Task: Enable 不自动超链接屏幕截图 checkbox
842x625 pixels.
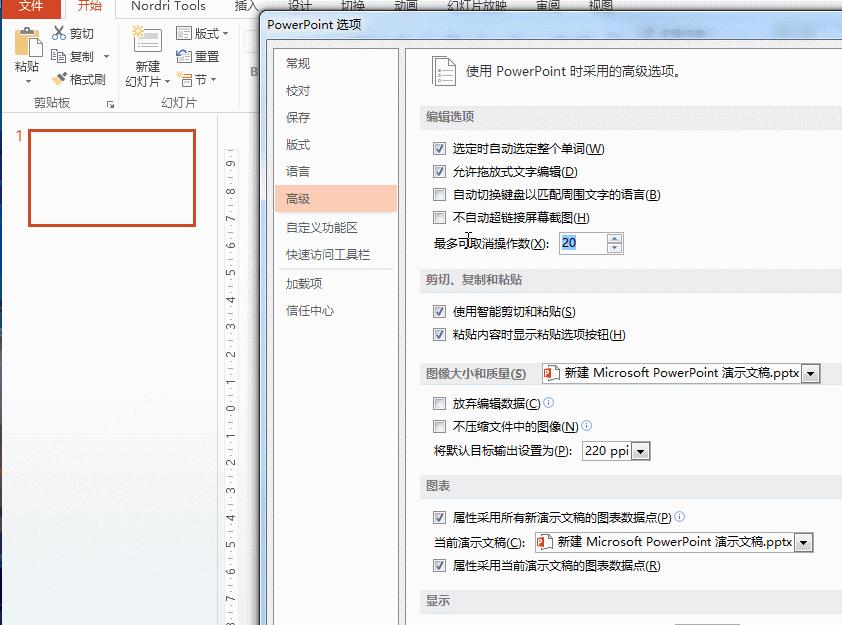Action: coord(439,218)
